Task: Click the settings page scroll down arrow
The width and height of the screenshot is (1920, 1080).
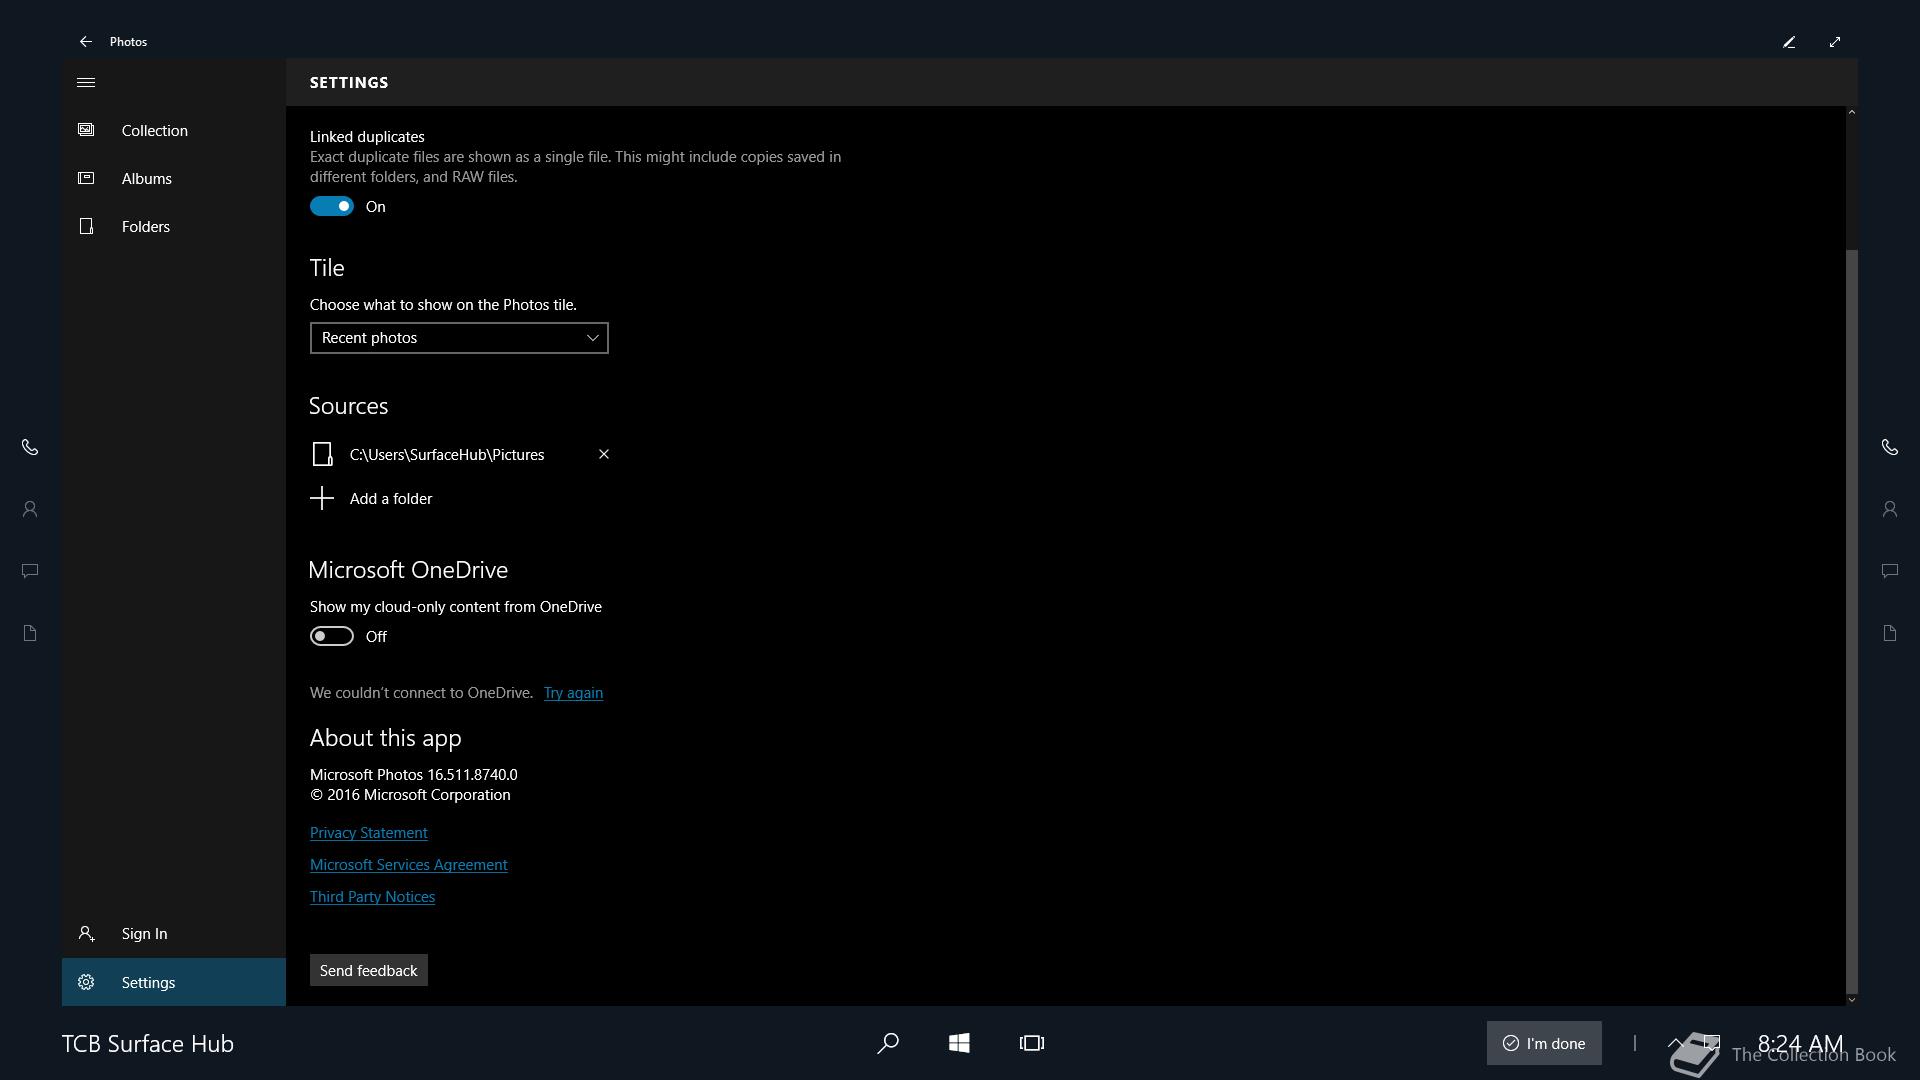Action: coord(1851,999)
